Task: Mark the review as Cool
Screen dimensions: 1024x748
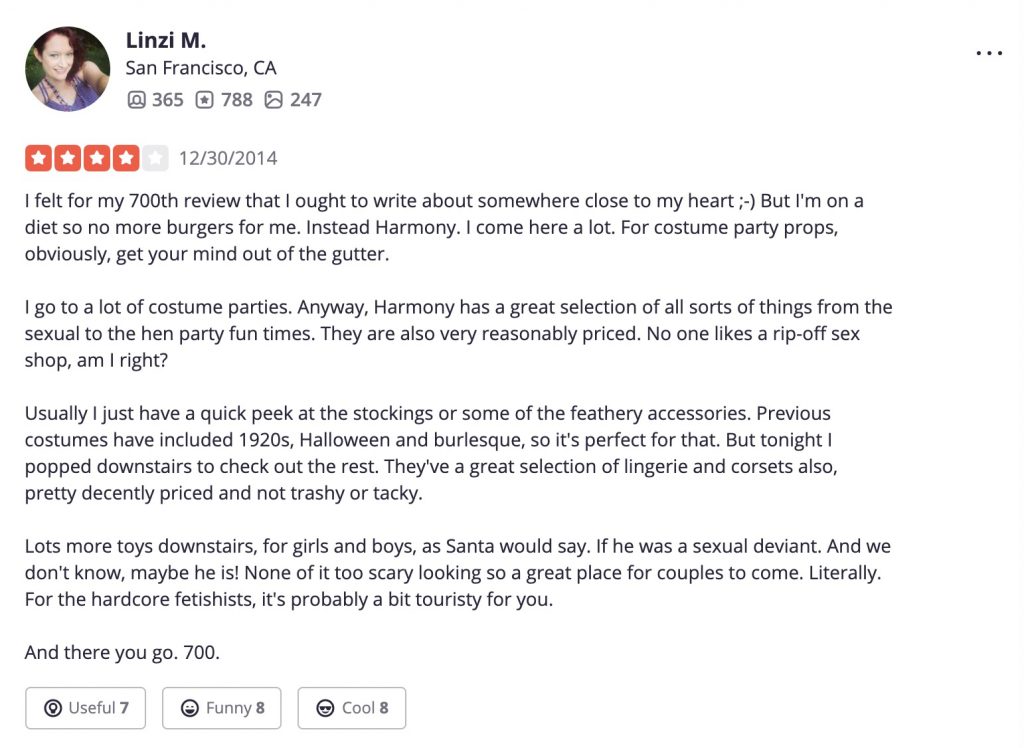Action: click(351, 707)
